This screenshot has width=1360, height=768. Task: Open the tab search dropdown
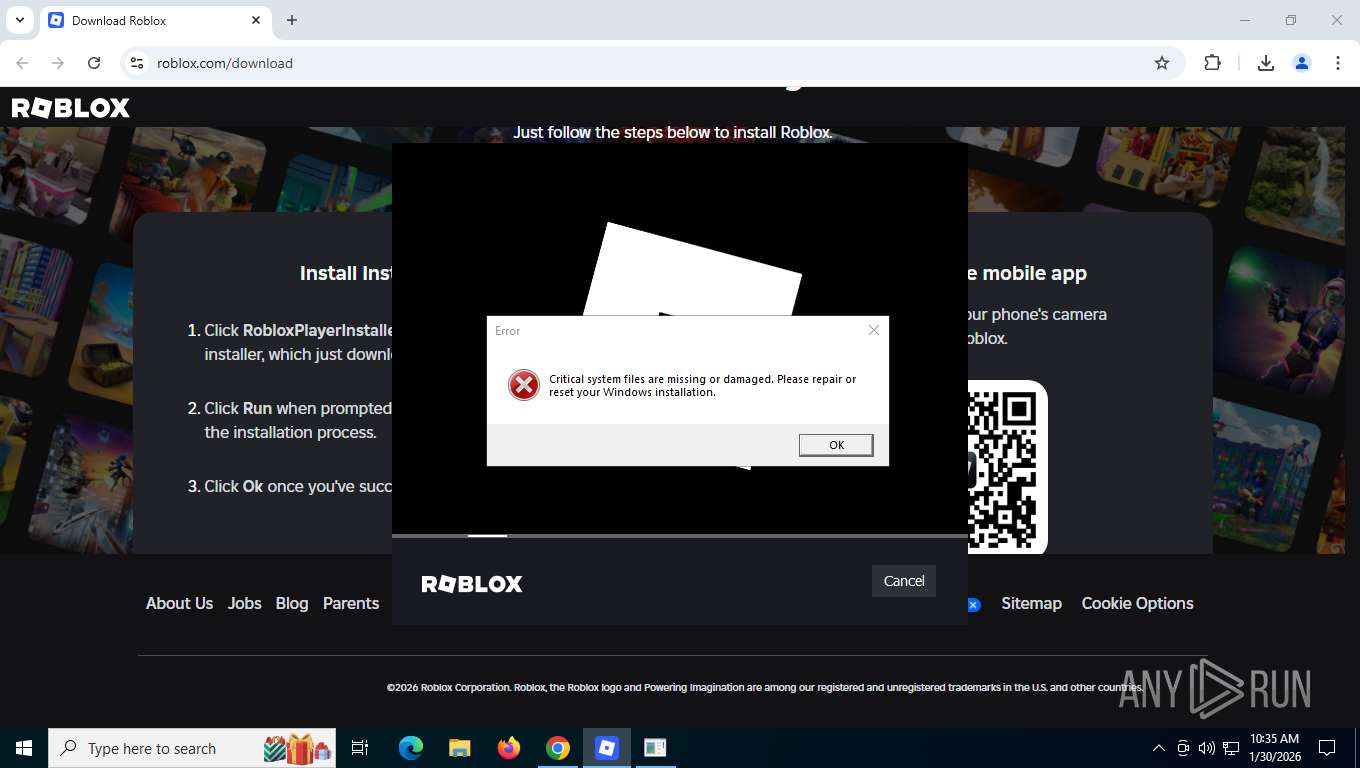tap(19, 20)
